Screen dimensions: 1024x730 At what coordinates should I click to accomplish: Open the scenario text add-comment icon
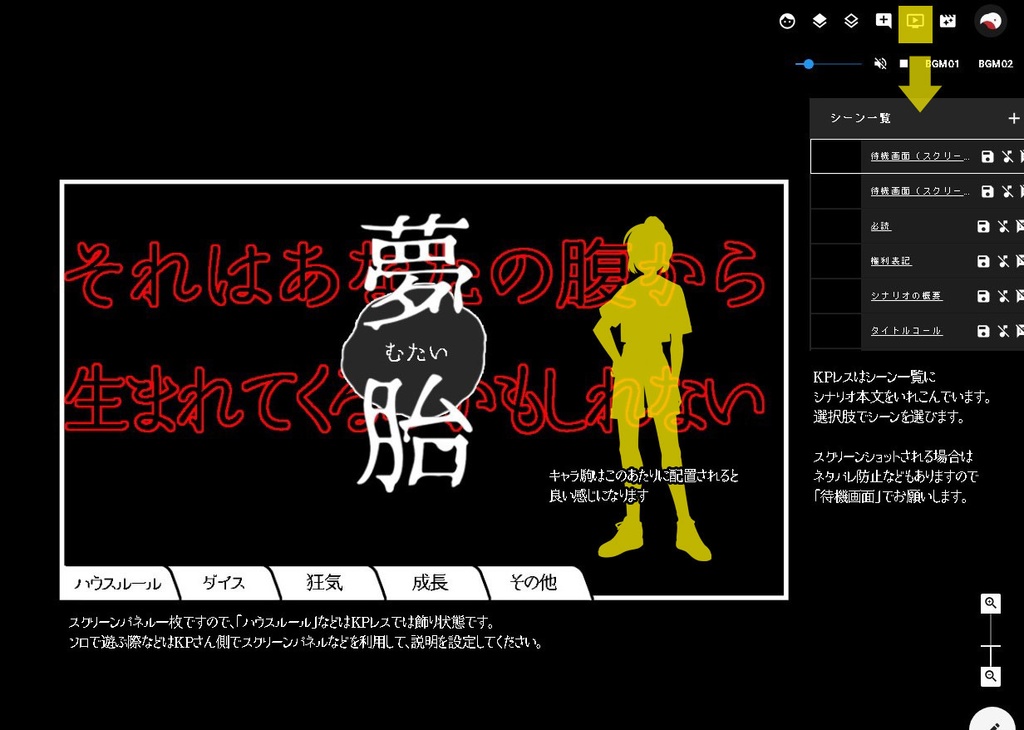coord(883,21)
